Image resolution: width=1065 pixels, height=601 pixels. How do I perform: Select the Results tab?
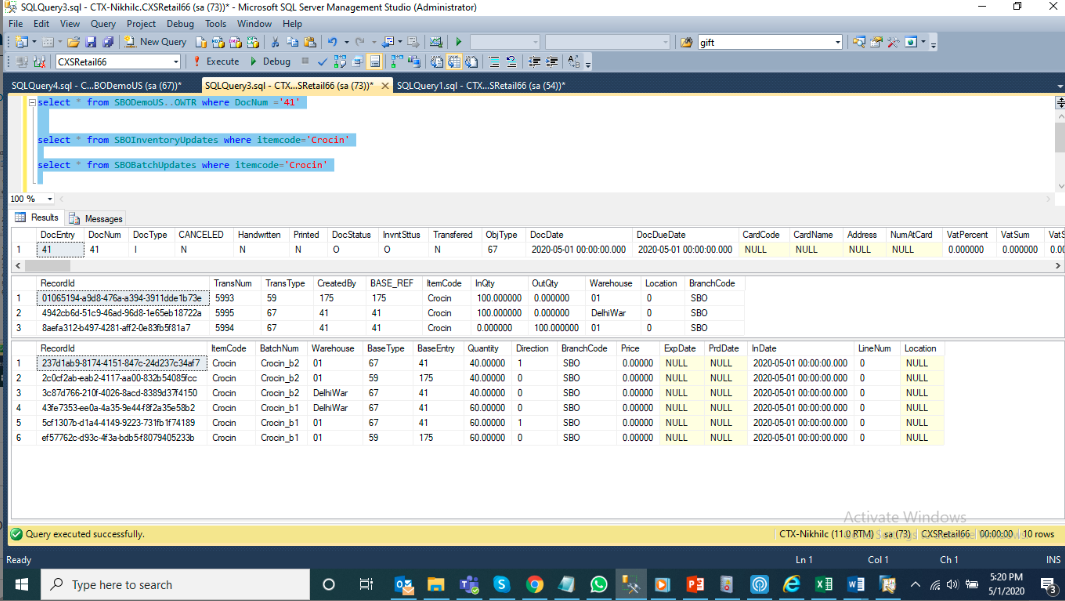click(x=37, y=217)
